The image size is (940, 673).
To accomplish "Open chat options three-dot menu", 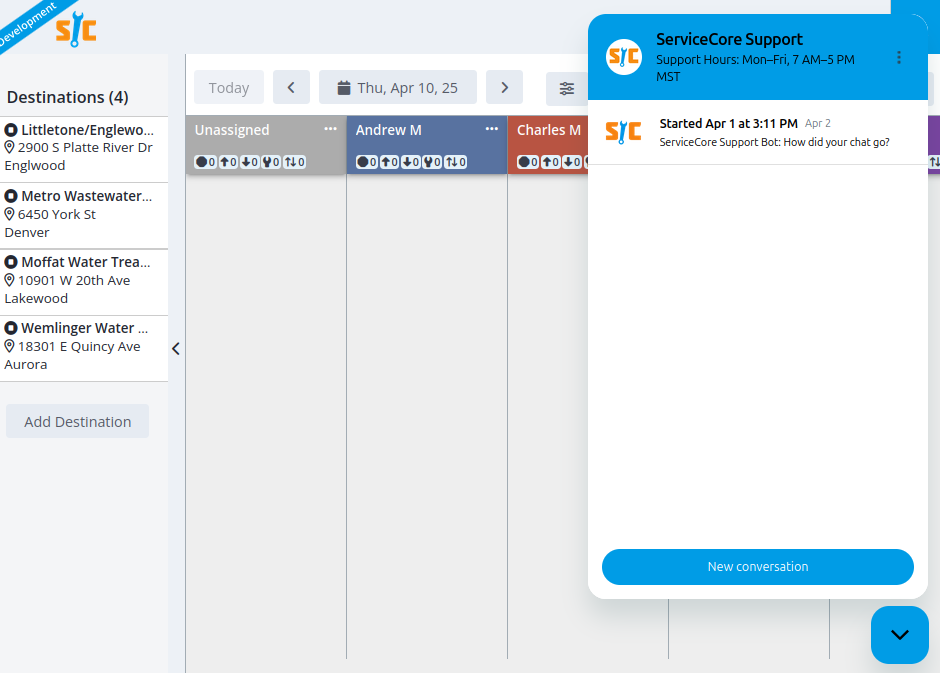I will coord(898,58).
